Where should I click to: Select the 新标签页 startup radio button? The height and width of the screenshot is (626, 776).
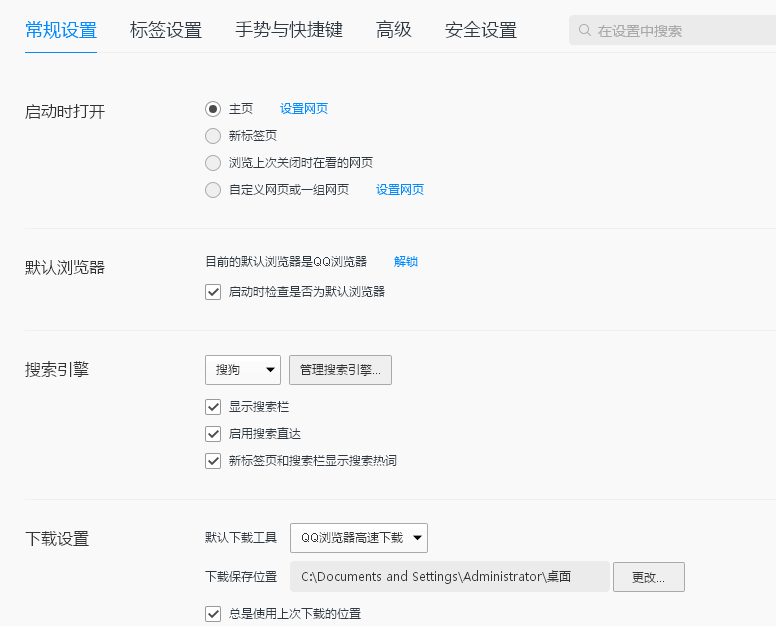(213, 136)
